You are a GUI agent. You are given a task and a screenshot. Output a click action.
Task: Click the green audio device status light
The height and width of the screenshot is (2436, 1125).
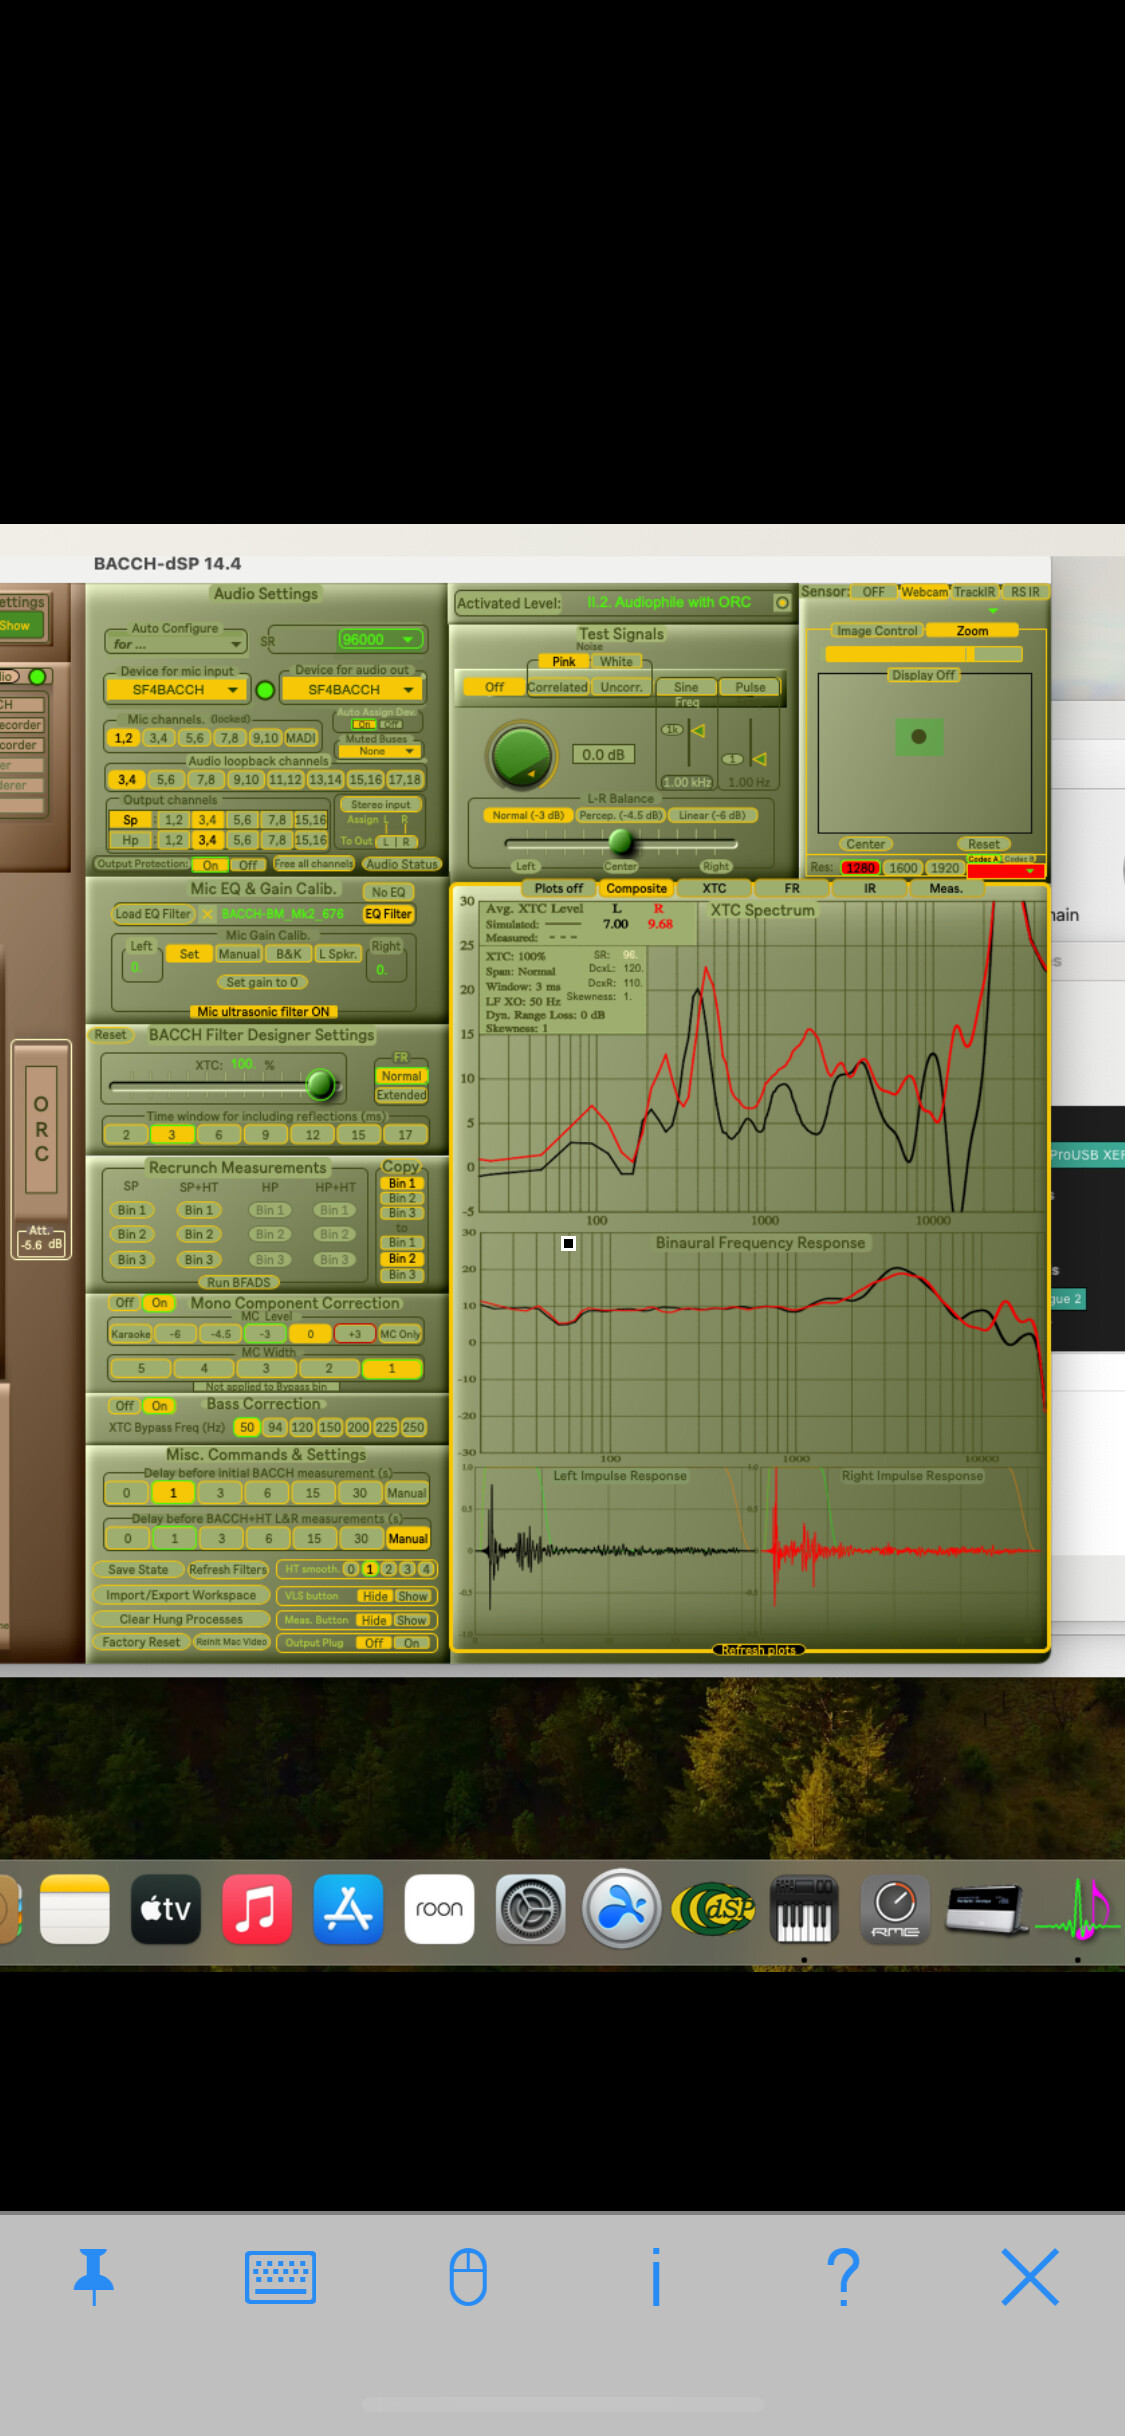[265, 690]
